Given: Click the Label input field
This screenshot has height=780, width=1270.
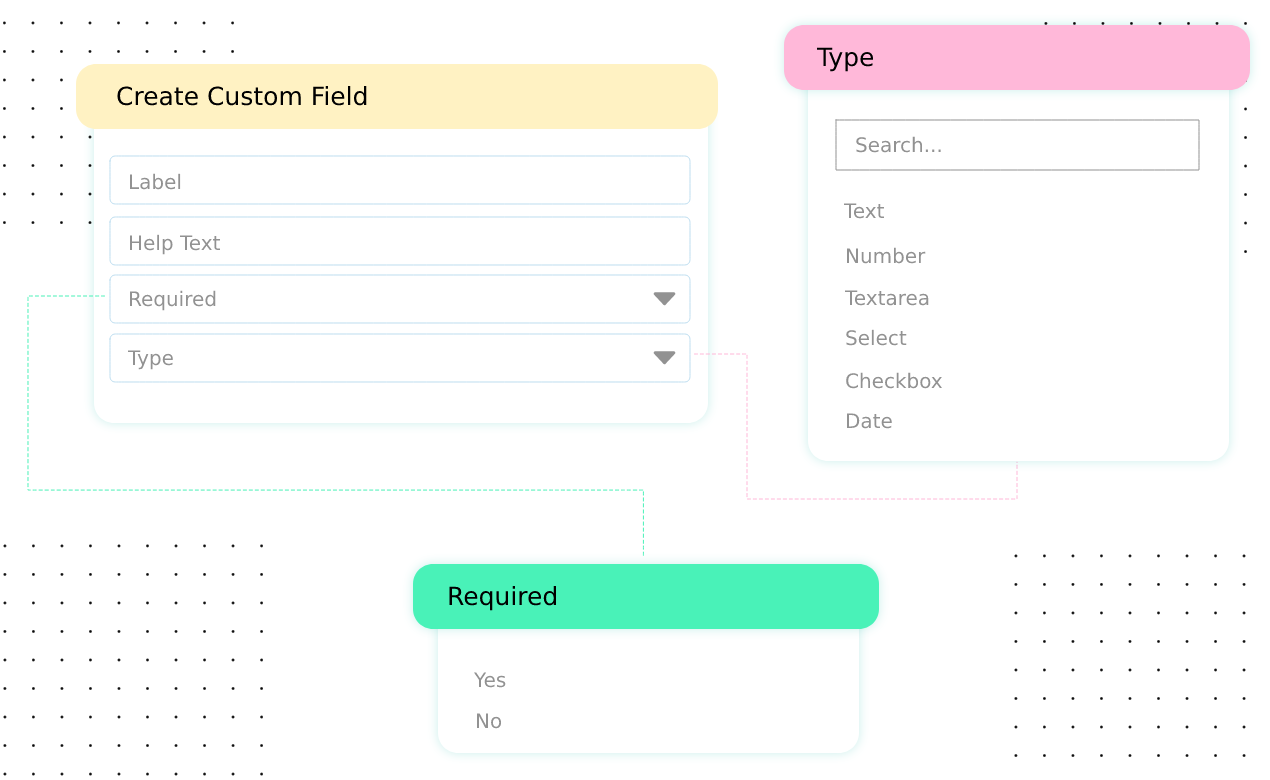Looking at the screenshot, I should [x=400, y=180].
